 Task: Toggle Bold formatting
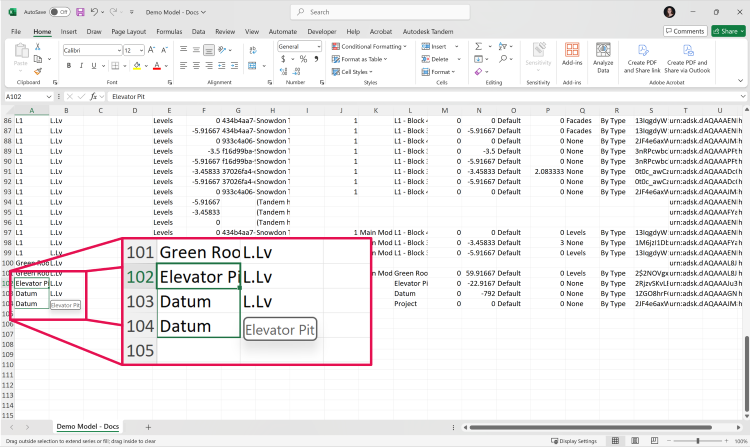pos(69,65)
